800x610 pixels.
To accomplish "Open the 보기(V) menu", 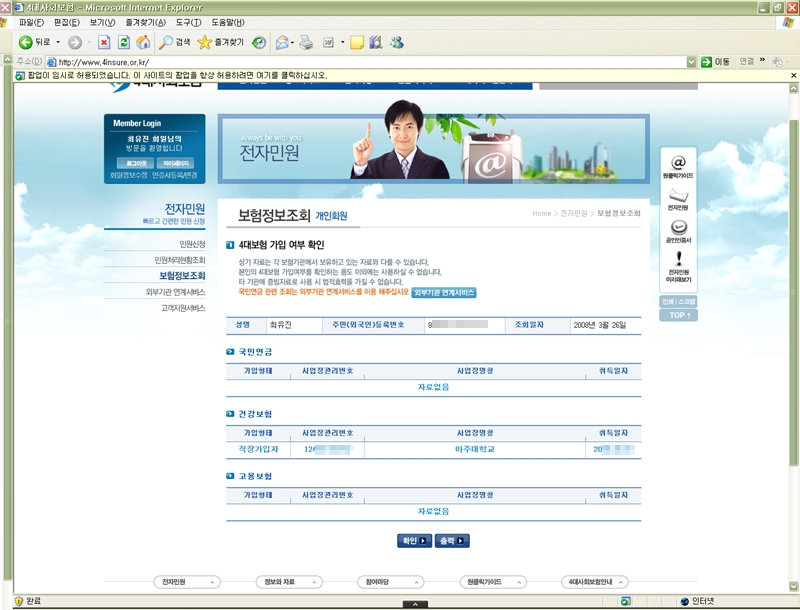I will tap(102, 22).
